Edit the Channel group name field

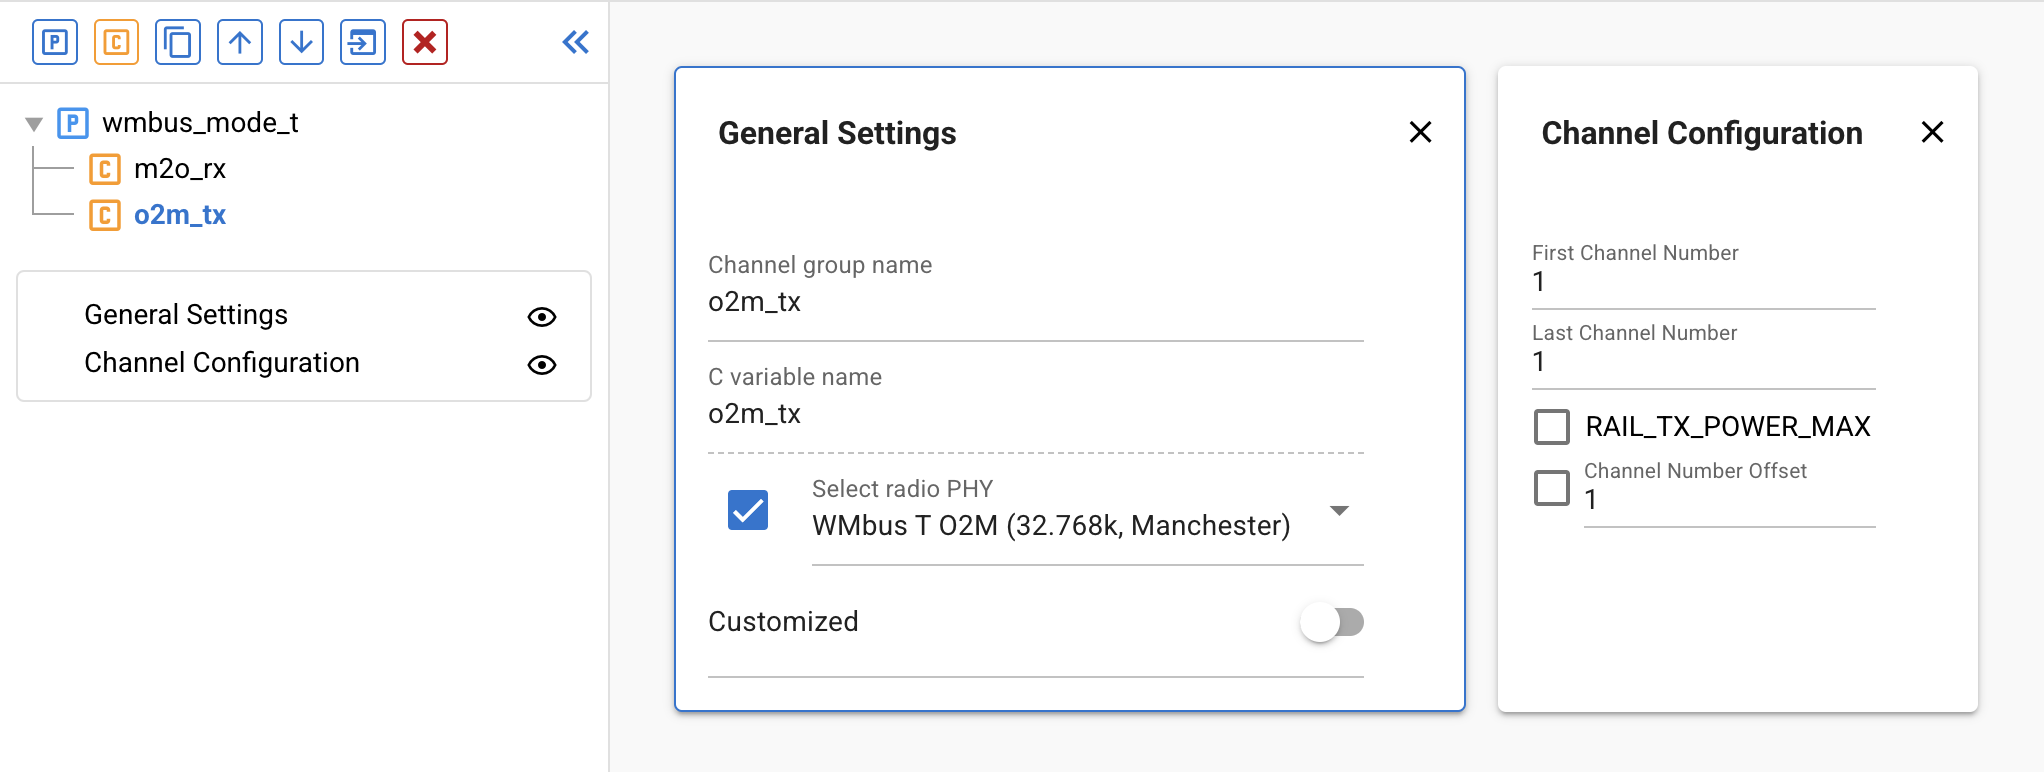(1036, 302)
